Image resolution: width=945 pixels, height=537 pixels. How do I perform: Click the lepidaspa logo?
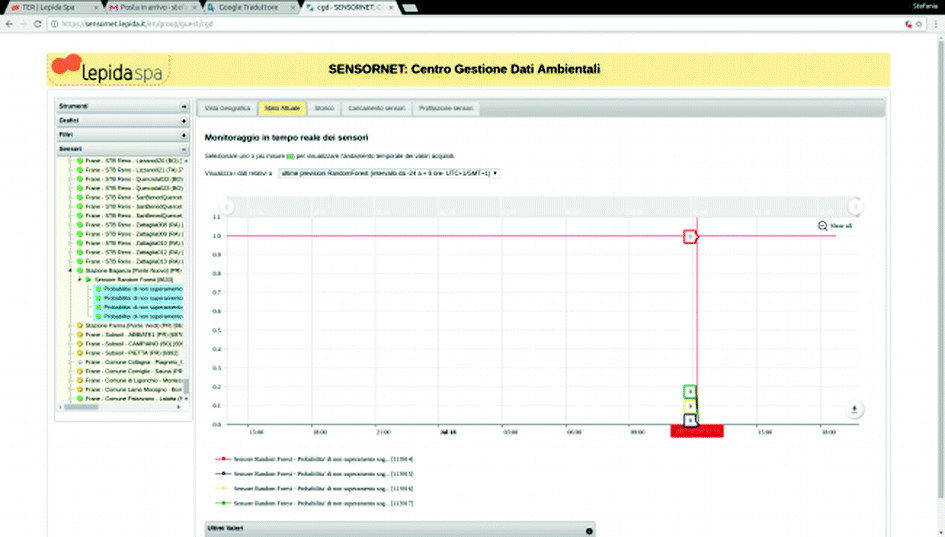coord(109,69)
